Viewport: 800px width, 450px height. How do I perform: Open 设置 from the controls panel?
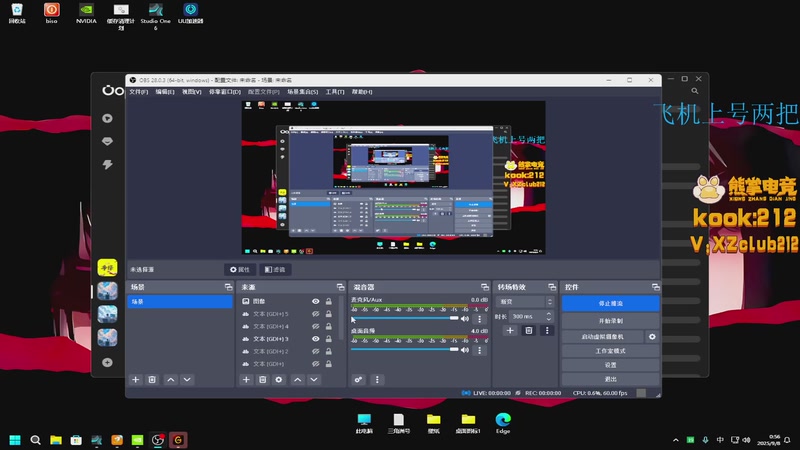610,365
